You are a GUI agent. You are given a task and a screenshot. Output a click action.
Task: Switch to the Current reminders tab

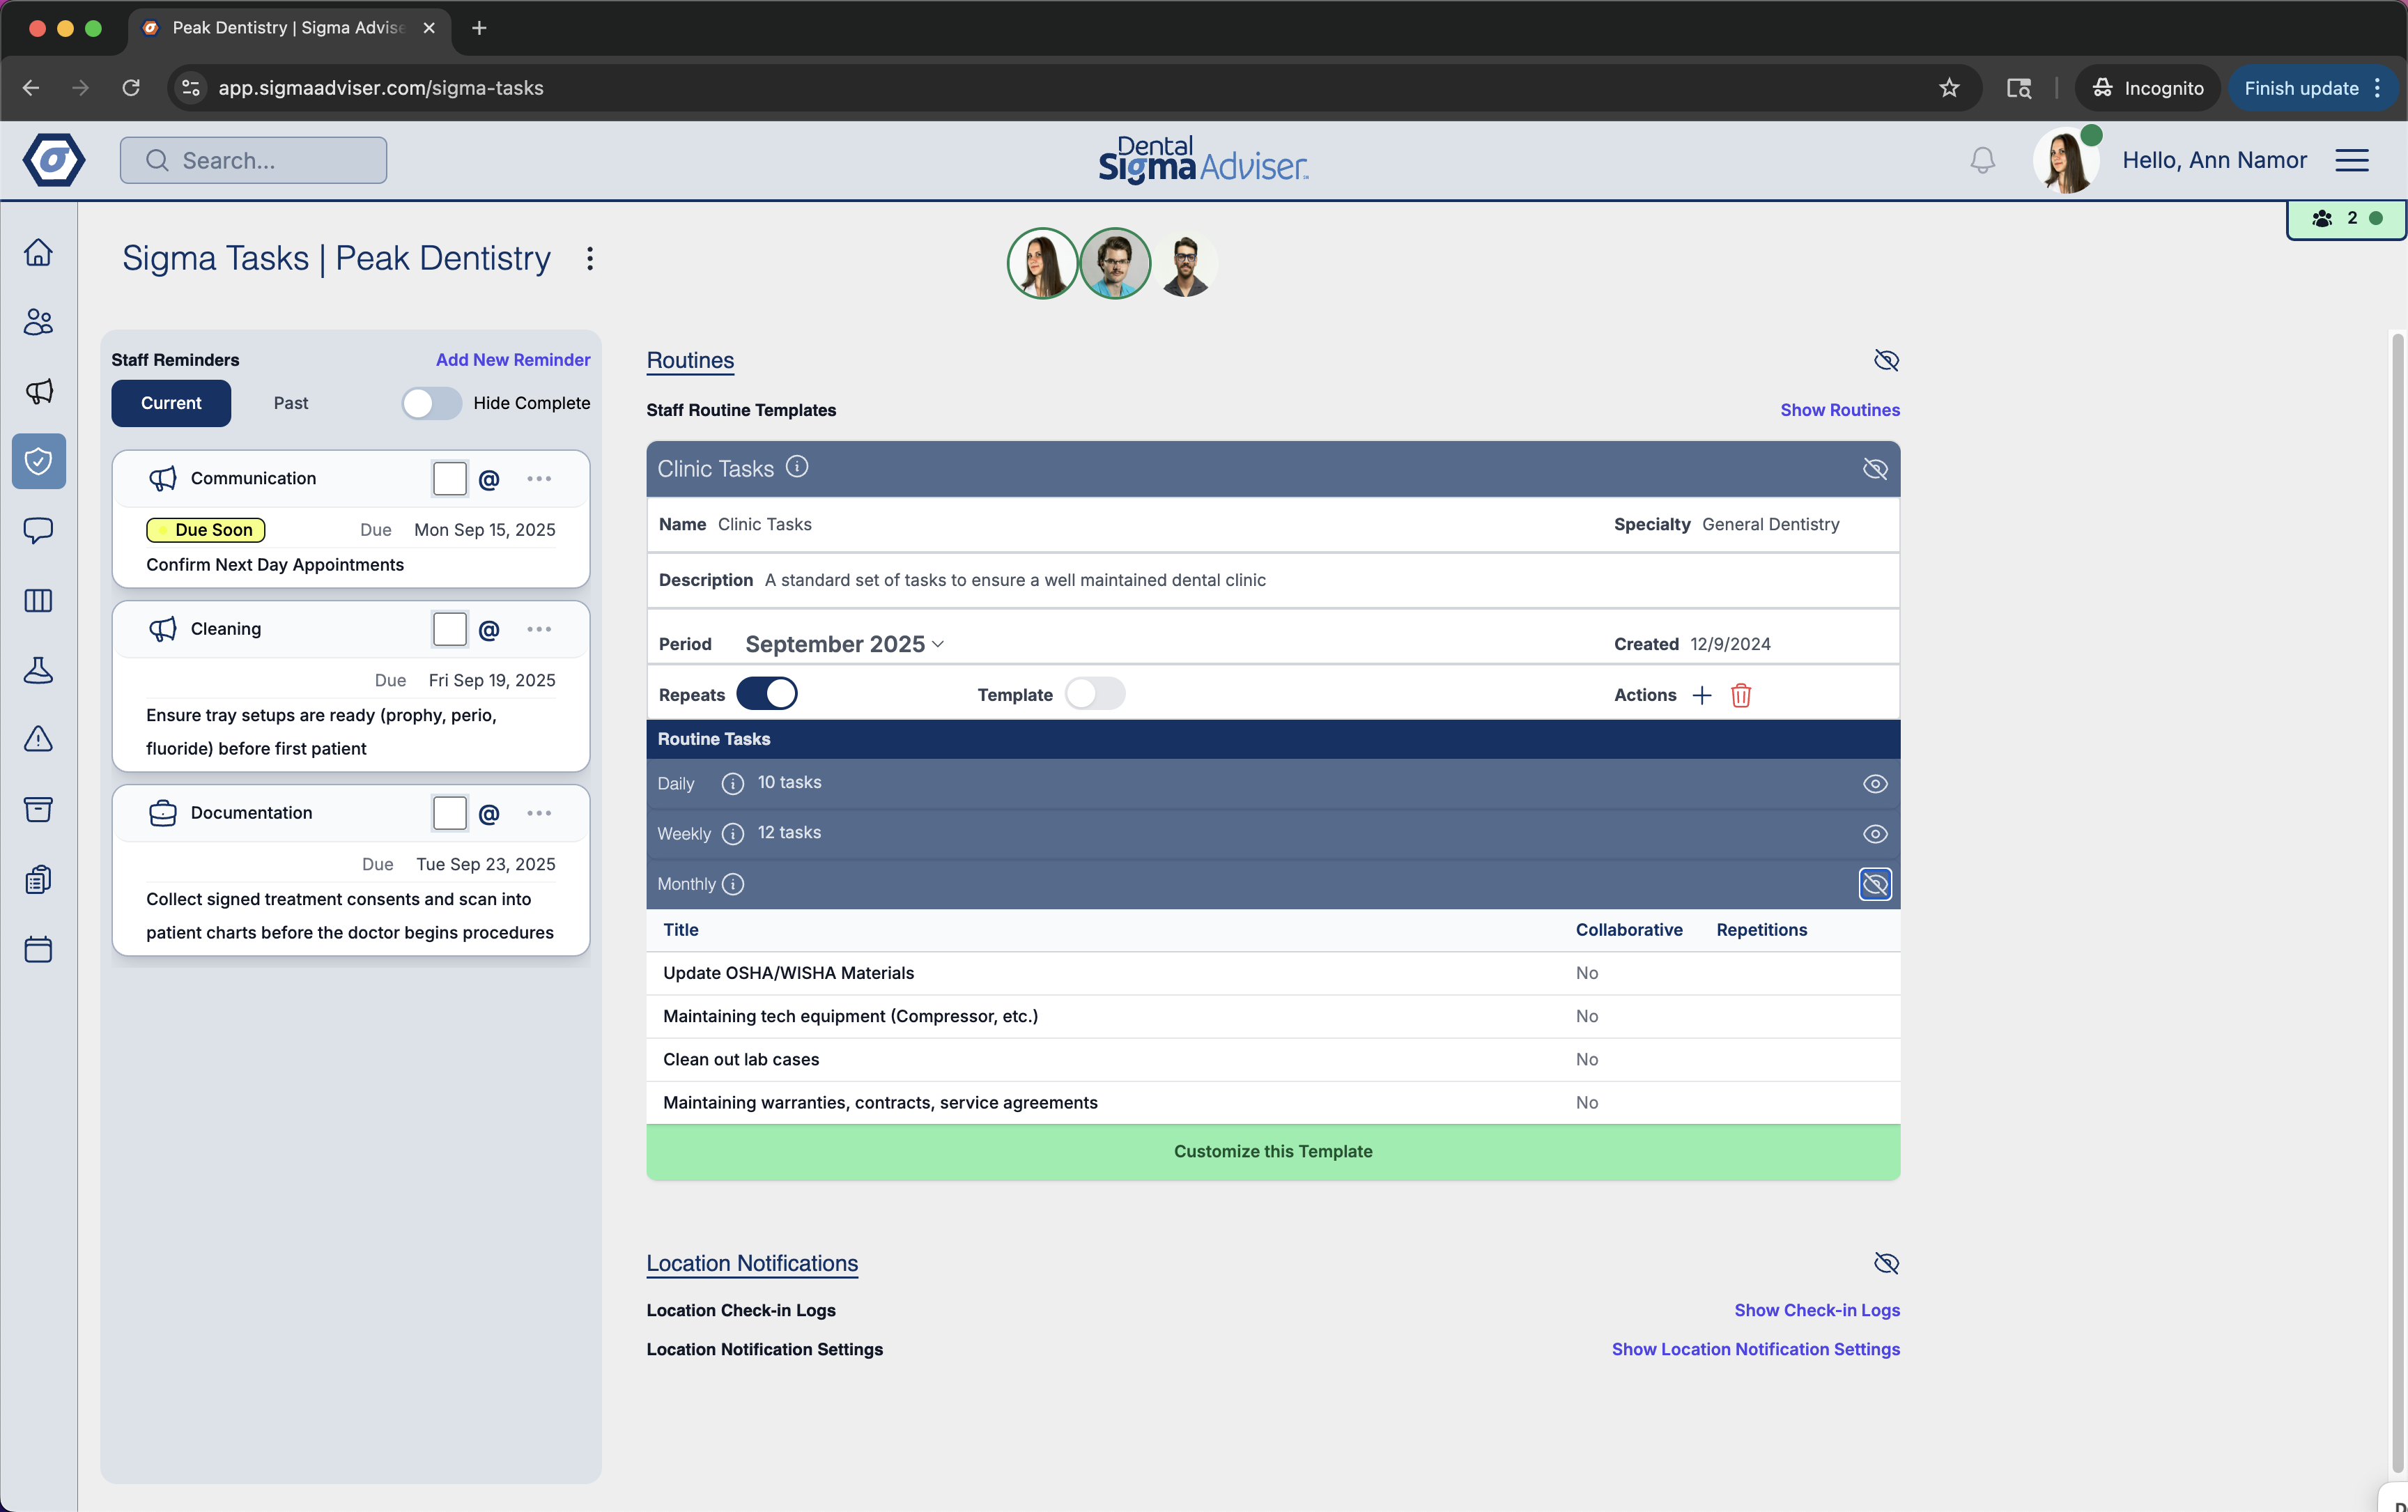(171, 403)
